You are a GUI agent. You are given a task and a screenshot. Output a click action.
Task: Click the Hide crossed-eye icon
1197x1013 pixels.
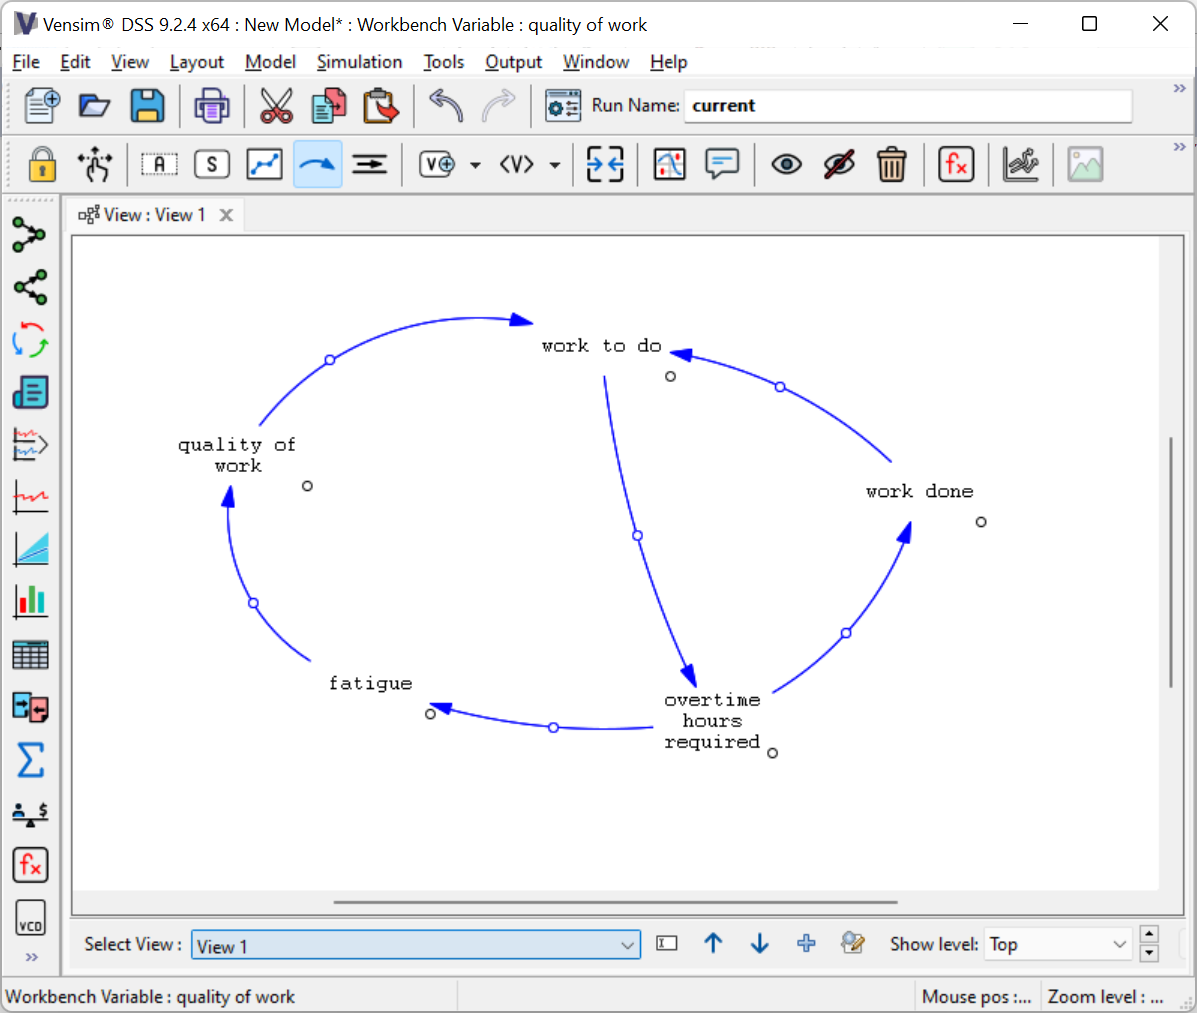839,165
